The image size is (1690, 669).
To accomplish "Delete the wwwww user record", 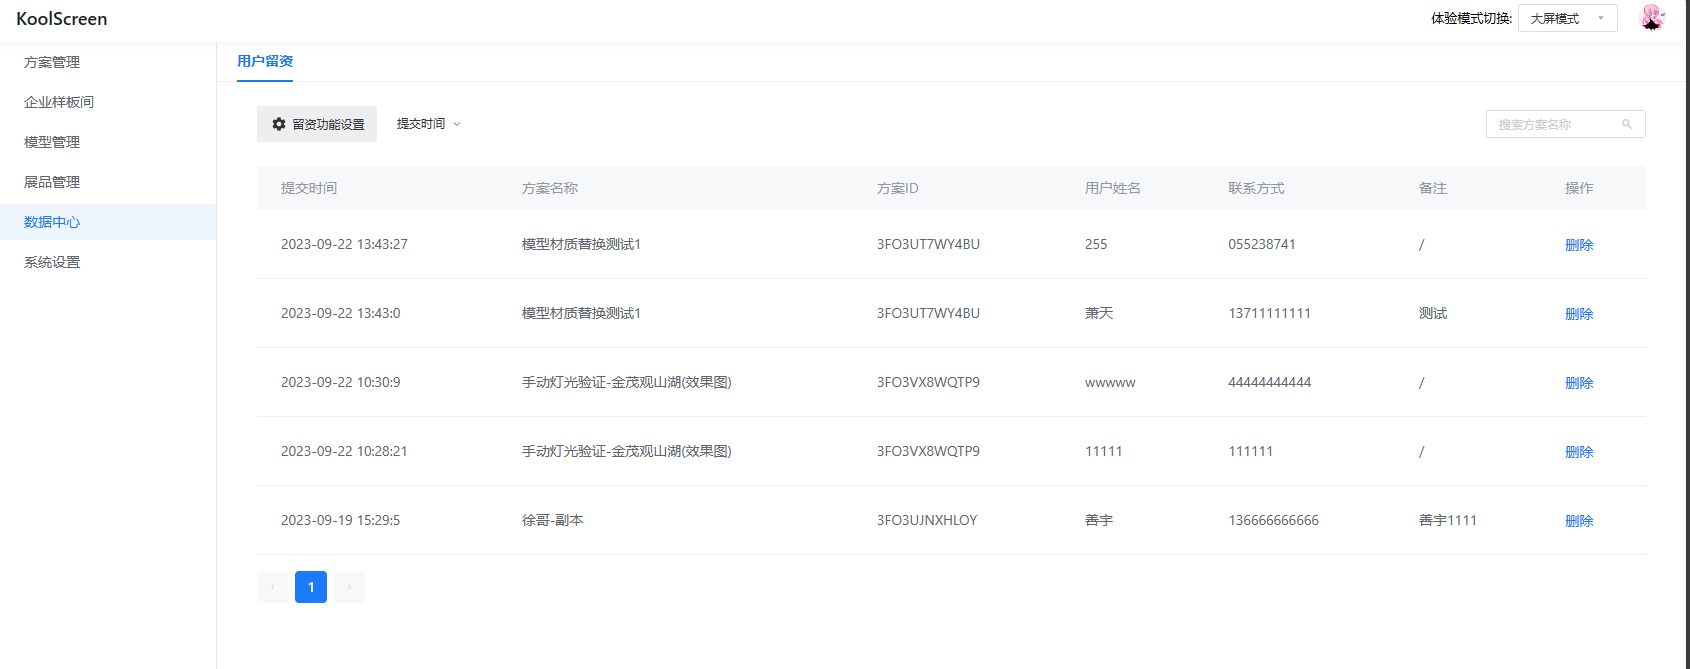I will 1579,383.
